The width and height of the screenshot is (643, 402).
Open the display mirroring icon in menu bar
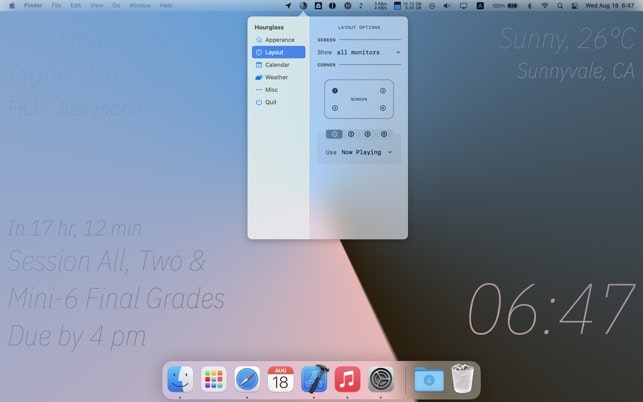[x=463, y=6]
